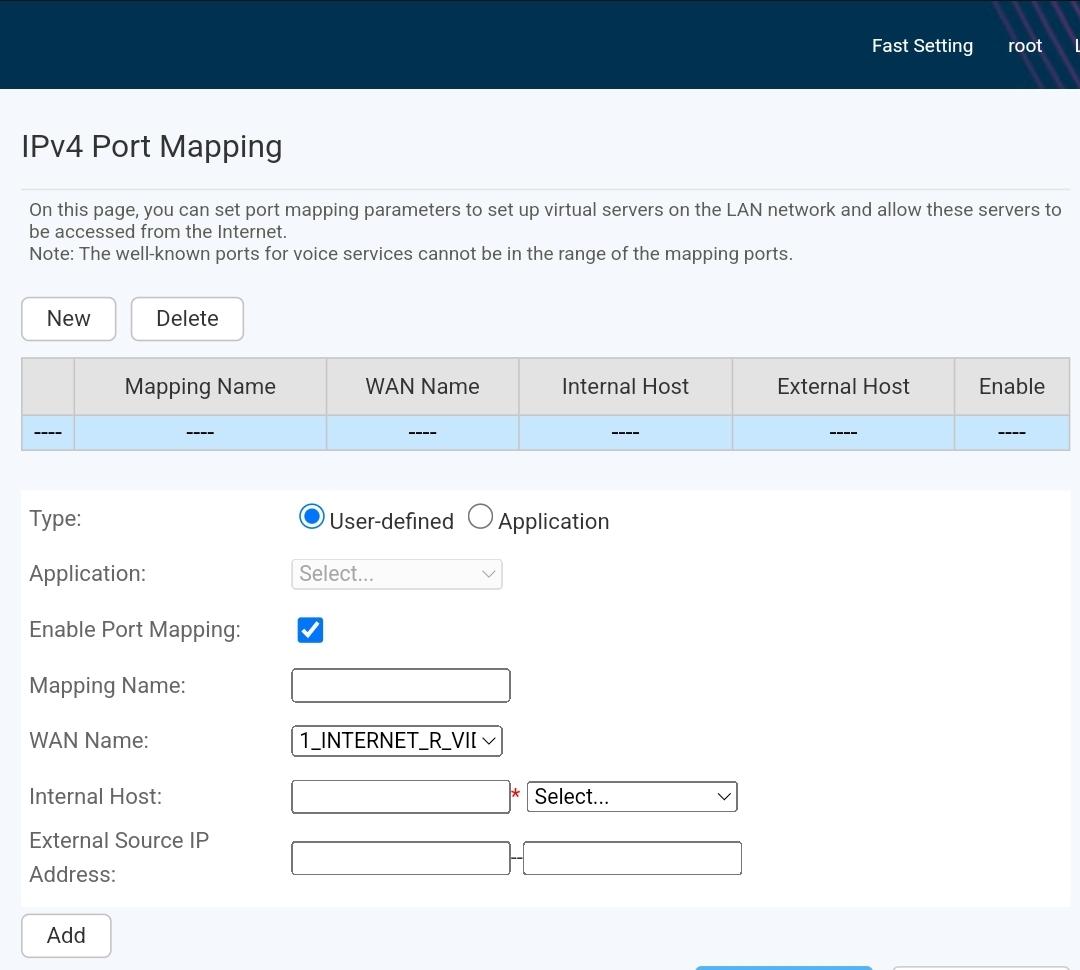Focus the Mapping Name text field
This screenshot has height=970, width=1080.
click(x=400, y=686)
